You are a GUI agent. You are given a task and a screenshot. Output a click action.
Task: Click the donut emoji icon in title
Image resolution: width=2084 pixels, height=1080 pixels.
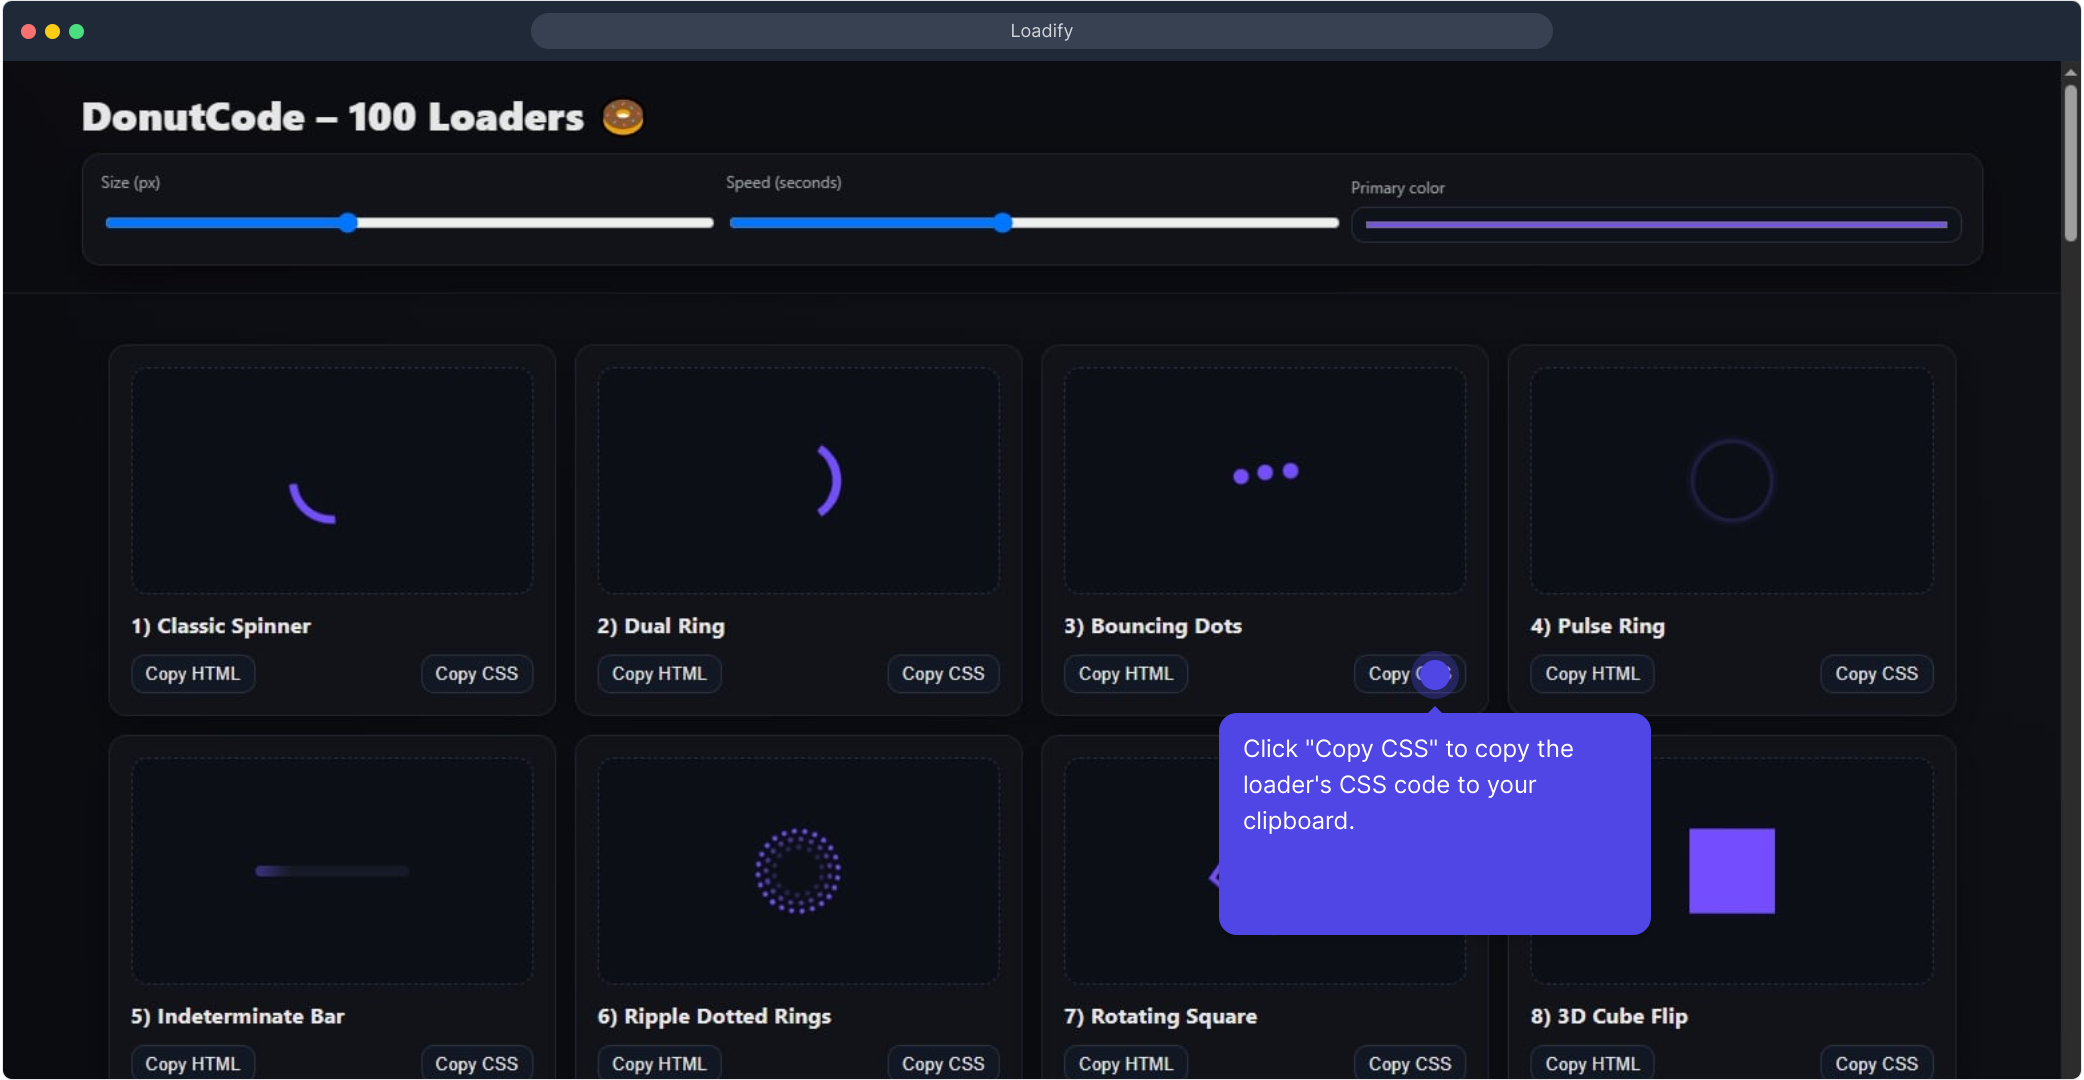(x=622, y=117)
